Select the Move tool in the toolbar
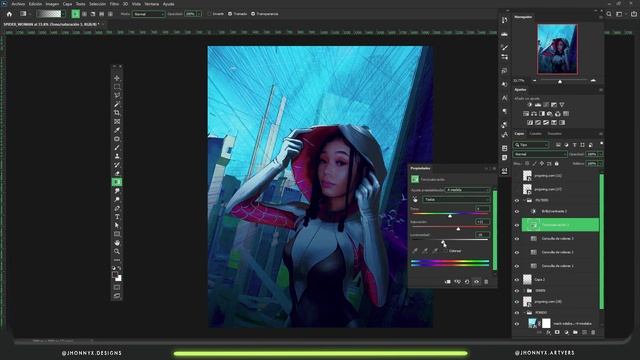640x360 pixels. [117, 78]
